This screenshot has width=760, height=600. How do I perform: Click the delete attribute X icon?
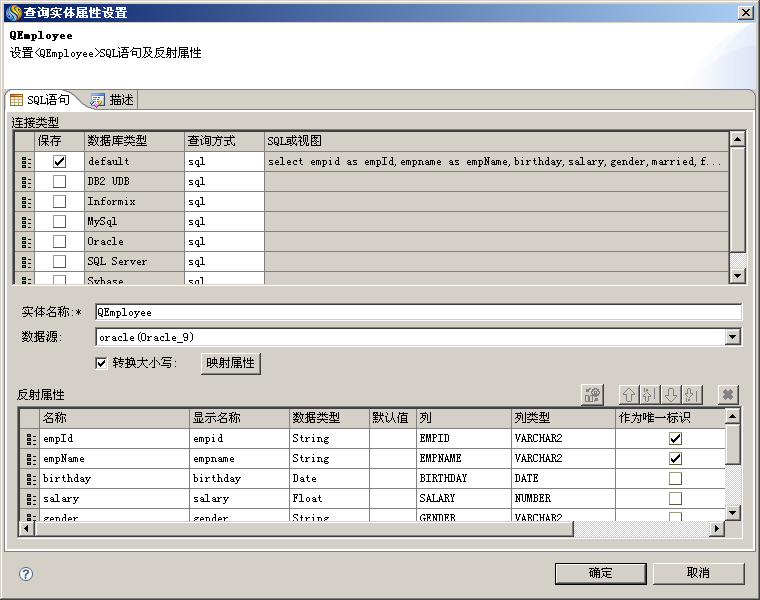coord(729,395)
